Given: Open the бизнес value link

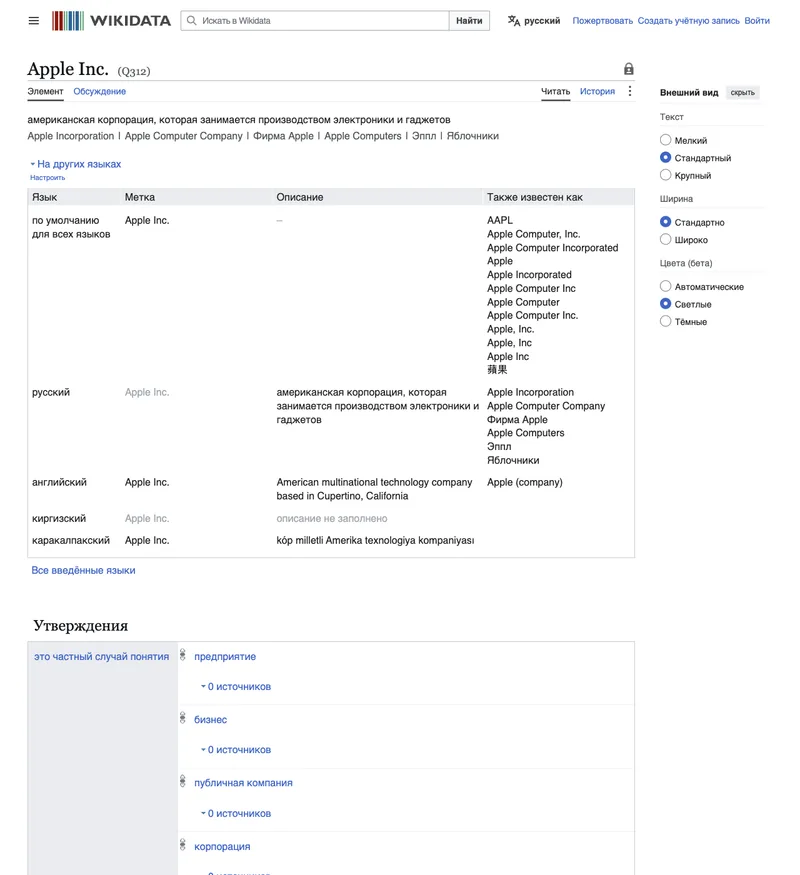Looking at the screenshot, I should click(210, 719).
